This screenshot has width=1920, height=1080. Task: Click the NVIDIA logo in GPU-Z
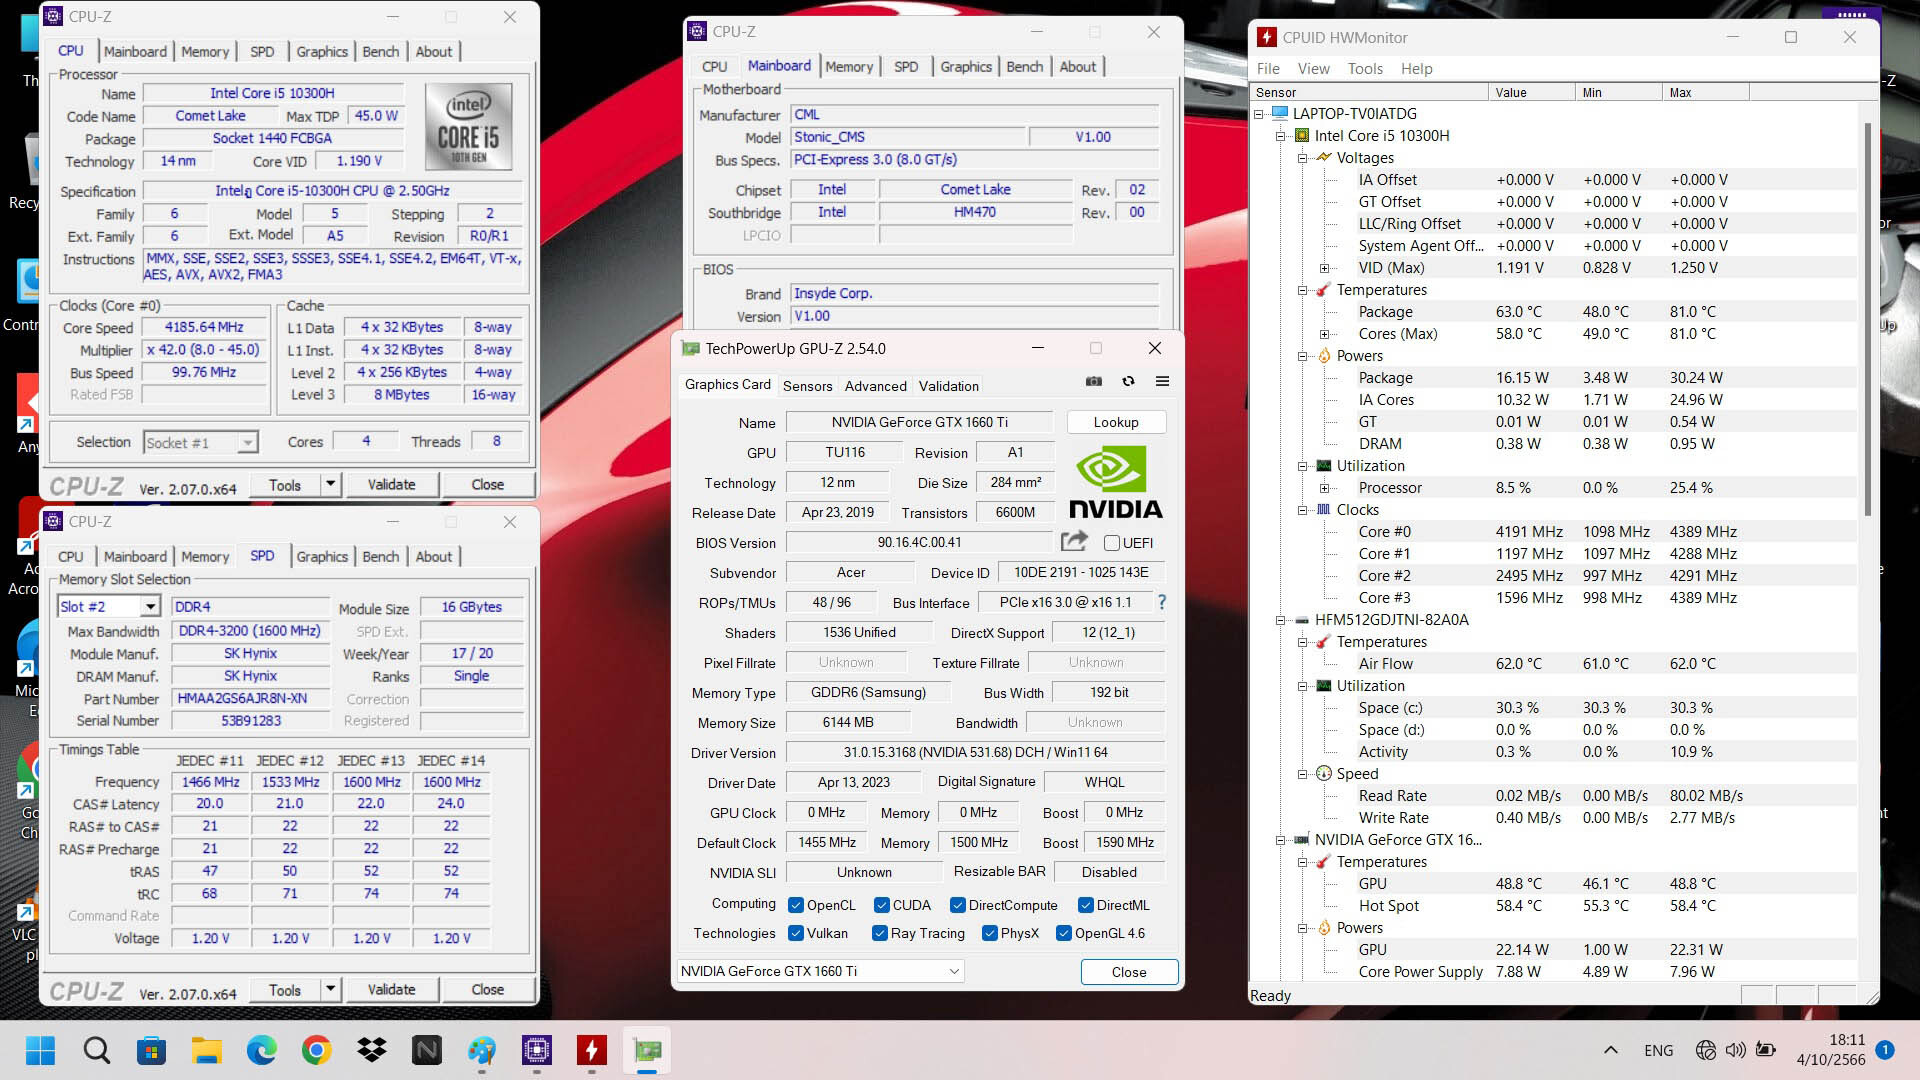coord(1115,483)
